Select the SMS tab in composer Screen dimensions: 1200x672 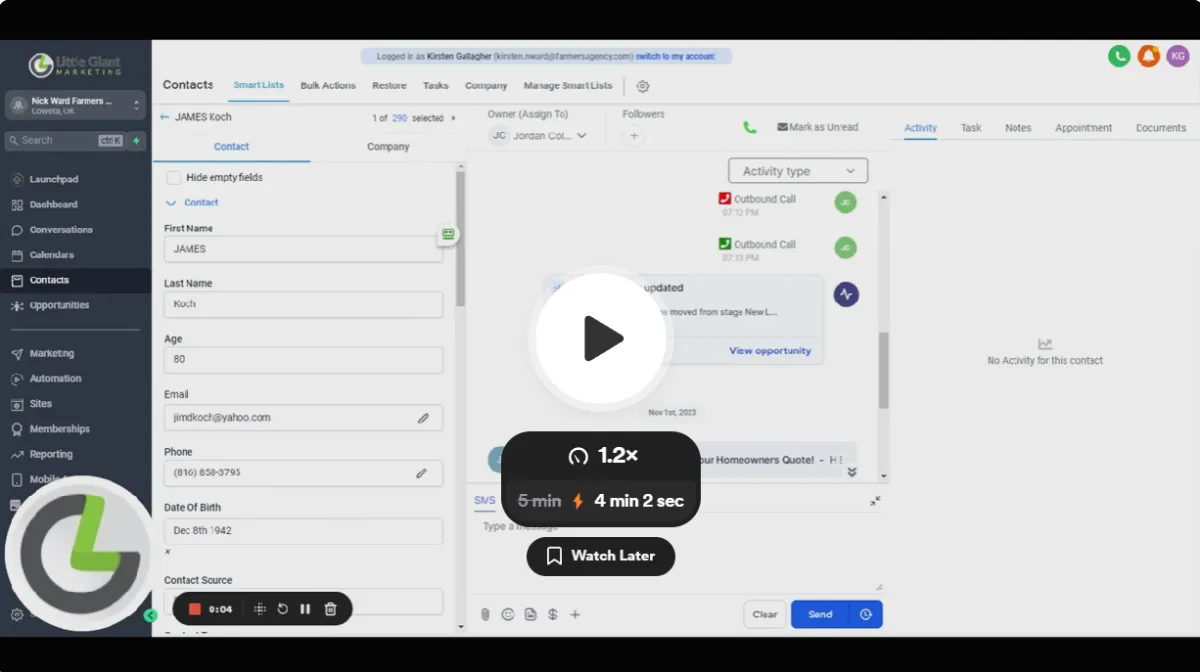click(485, 500)
